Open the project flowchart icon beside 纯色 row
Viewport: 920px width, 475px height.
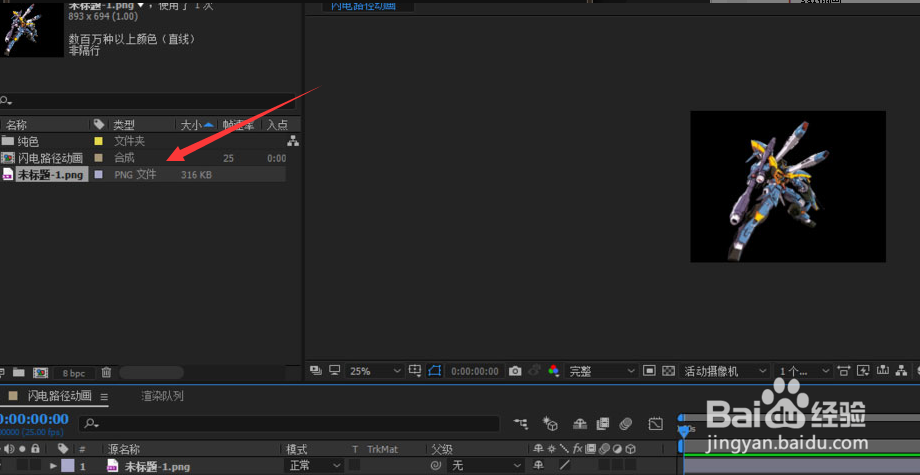[293, 141]
